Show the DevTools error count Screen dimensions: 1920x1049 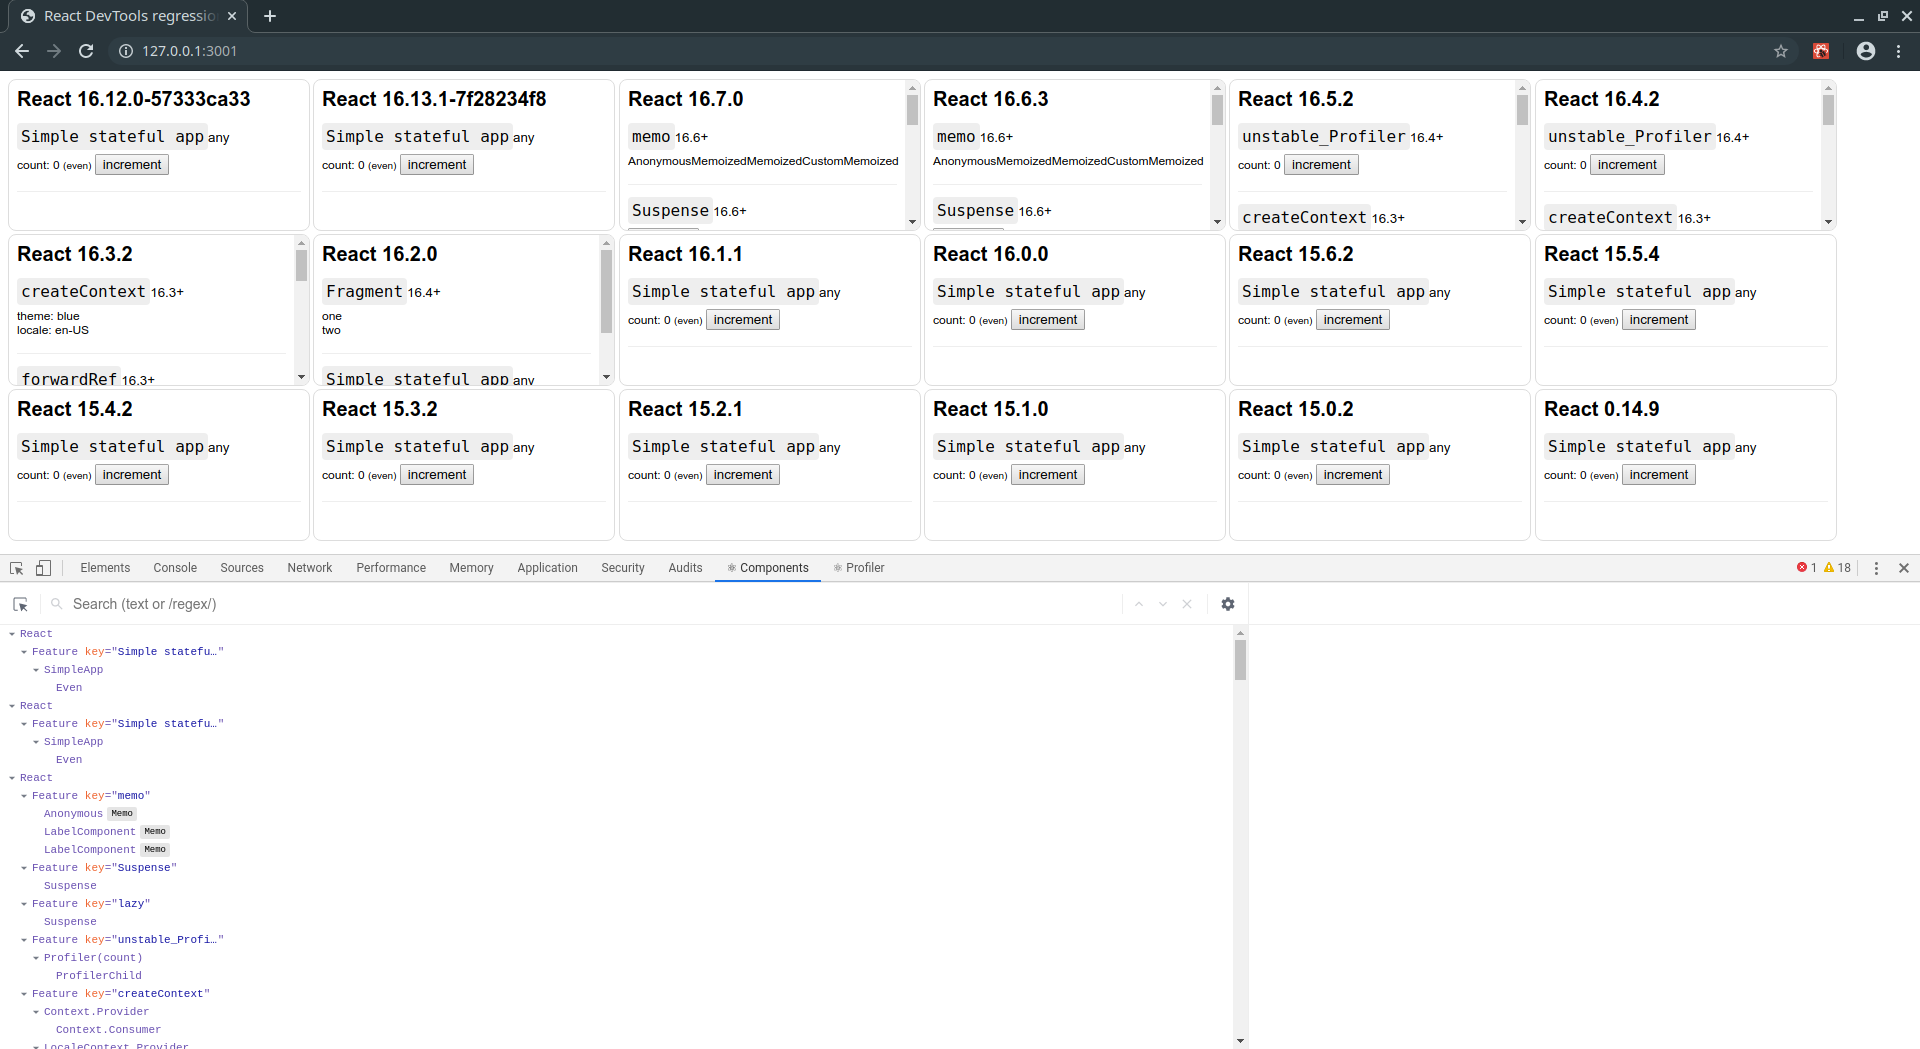pyautogui.click(x=1807, y=568)
